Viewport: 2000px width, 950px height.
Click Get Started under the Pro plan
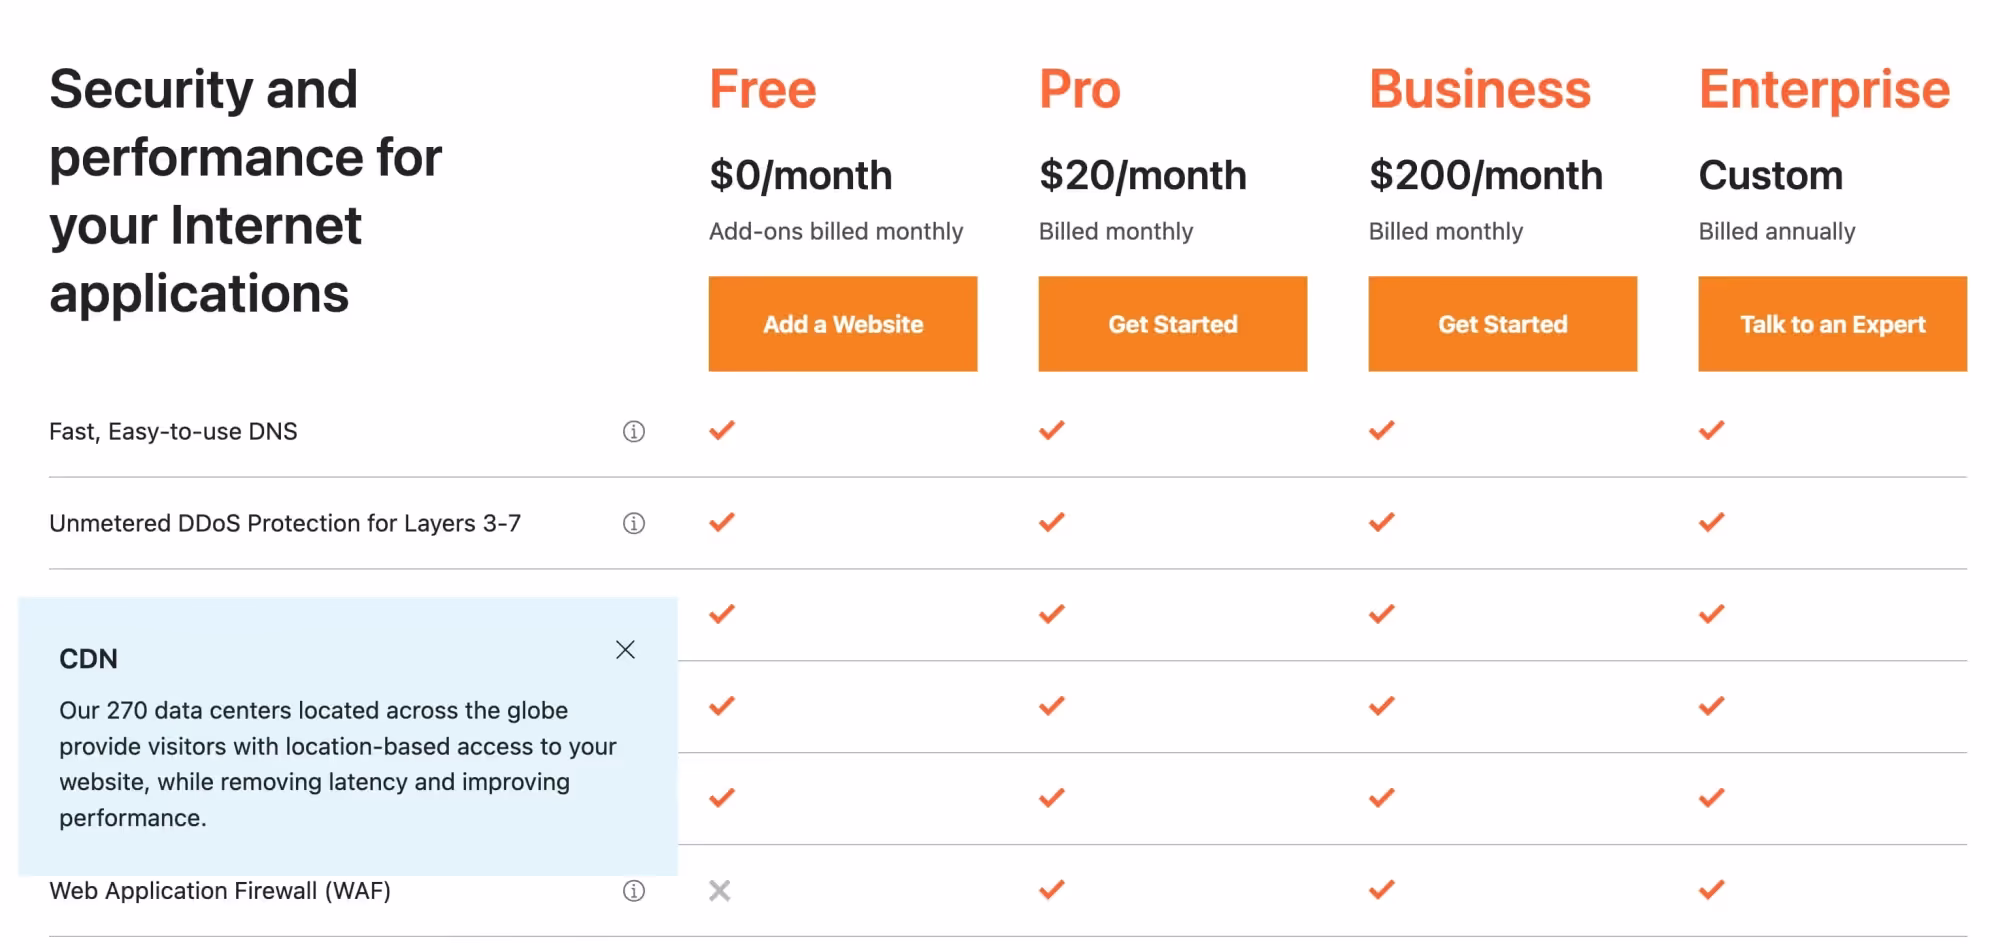tap(1172, 324)
